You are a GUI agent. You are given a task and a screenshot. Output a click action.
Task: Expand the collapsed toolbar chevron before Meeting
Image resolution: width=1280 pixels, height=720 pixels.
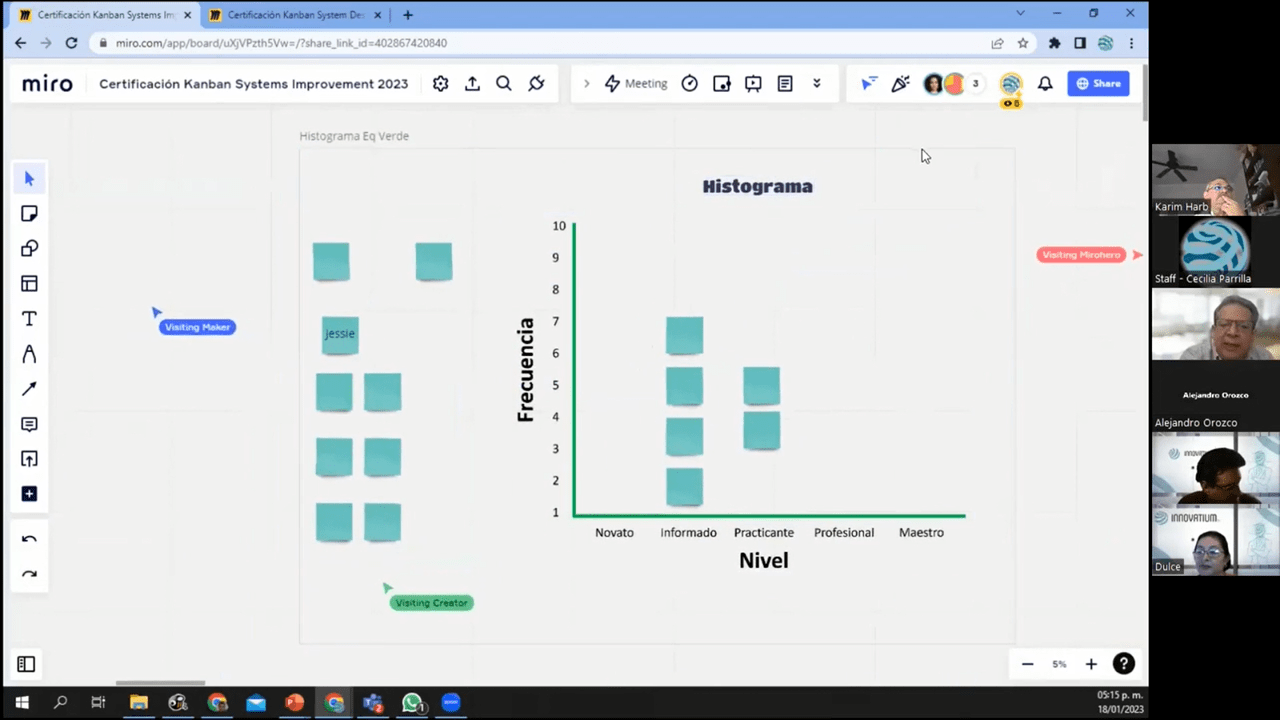587,84
